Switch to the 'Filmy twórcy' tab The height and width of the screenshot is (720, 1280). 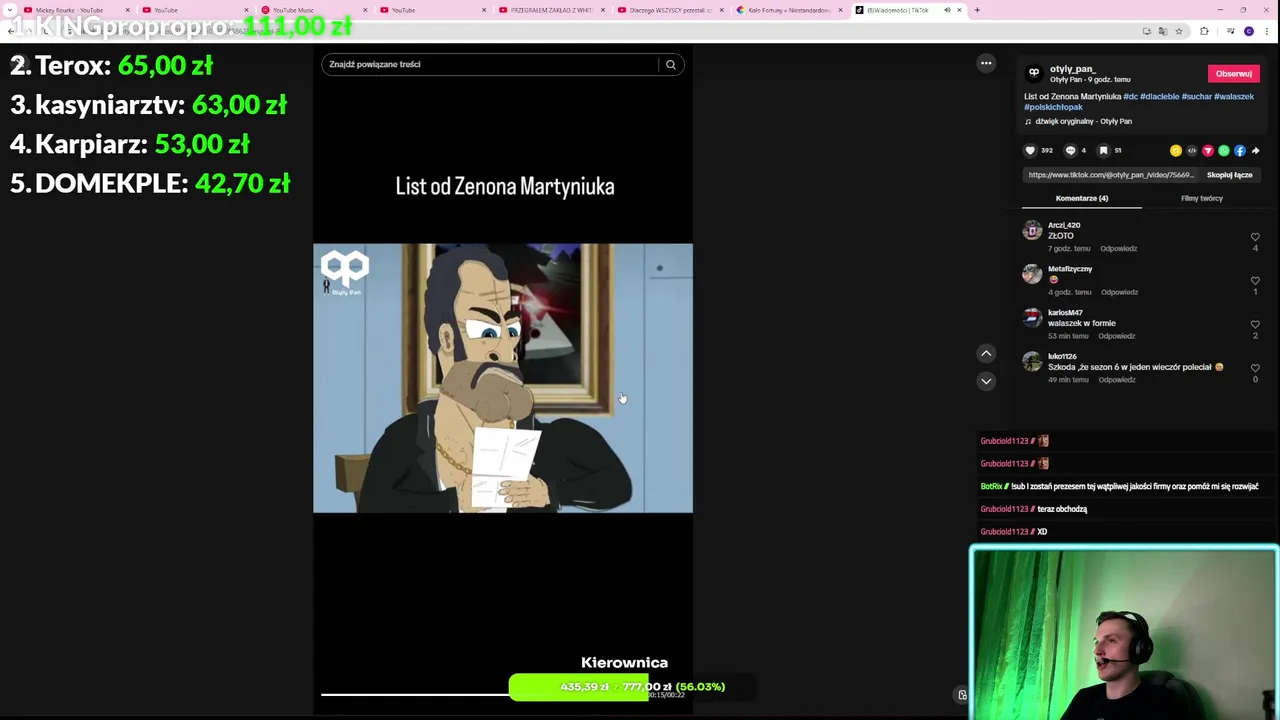click(1201, 198)
